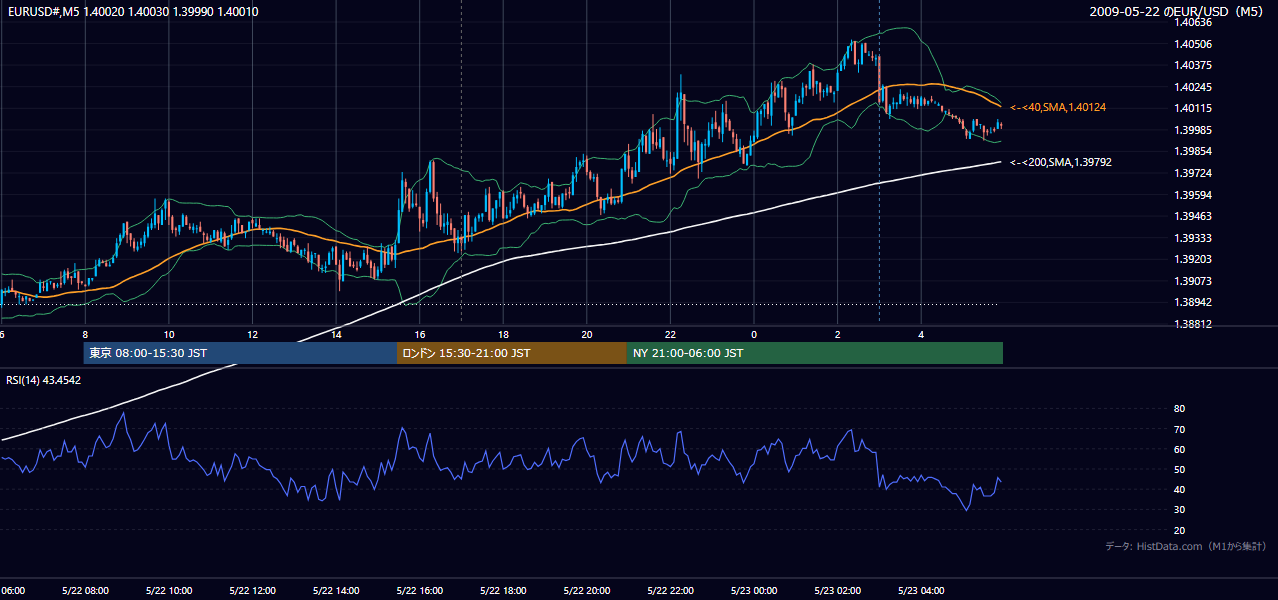Click price axis label 1.39724

coord(1192,173)
